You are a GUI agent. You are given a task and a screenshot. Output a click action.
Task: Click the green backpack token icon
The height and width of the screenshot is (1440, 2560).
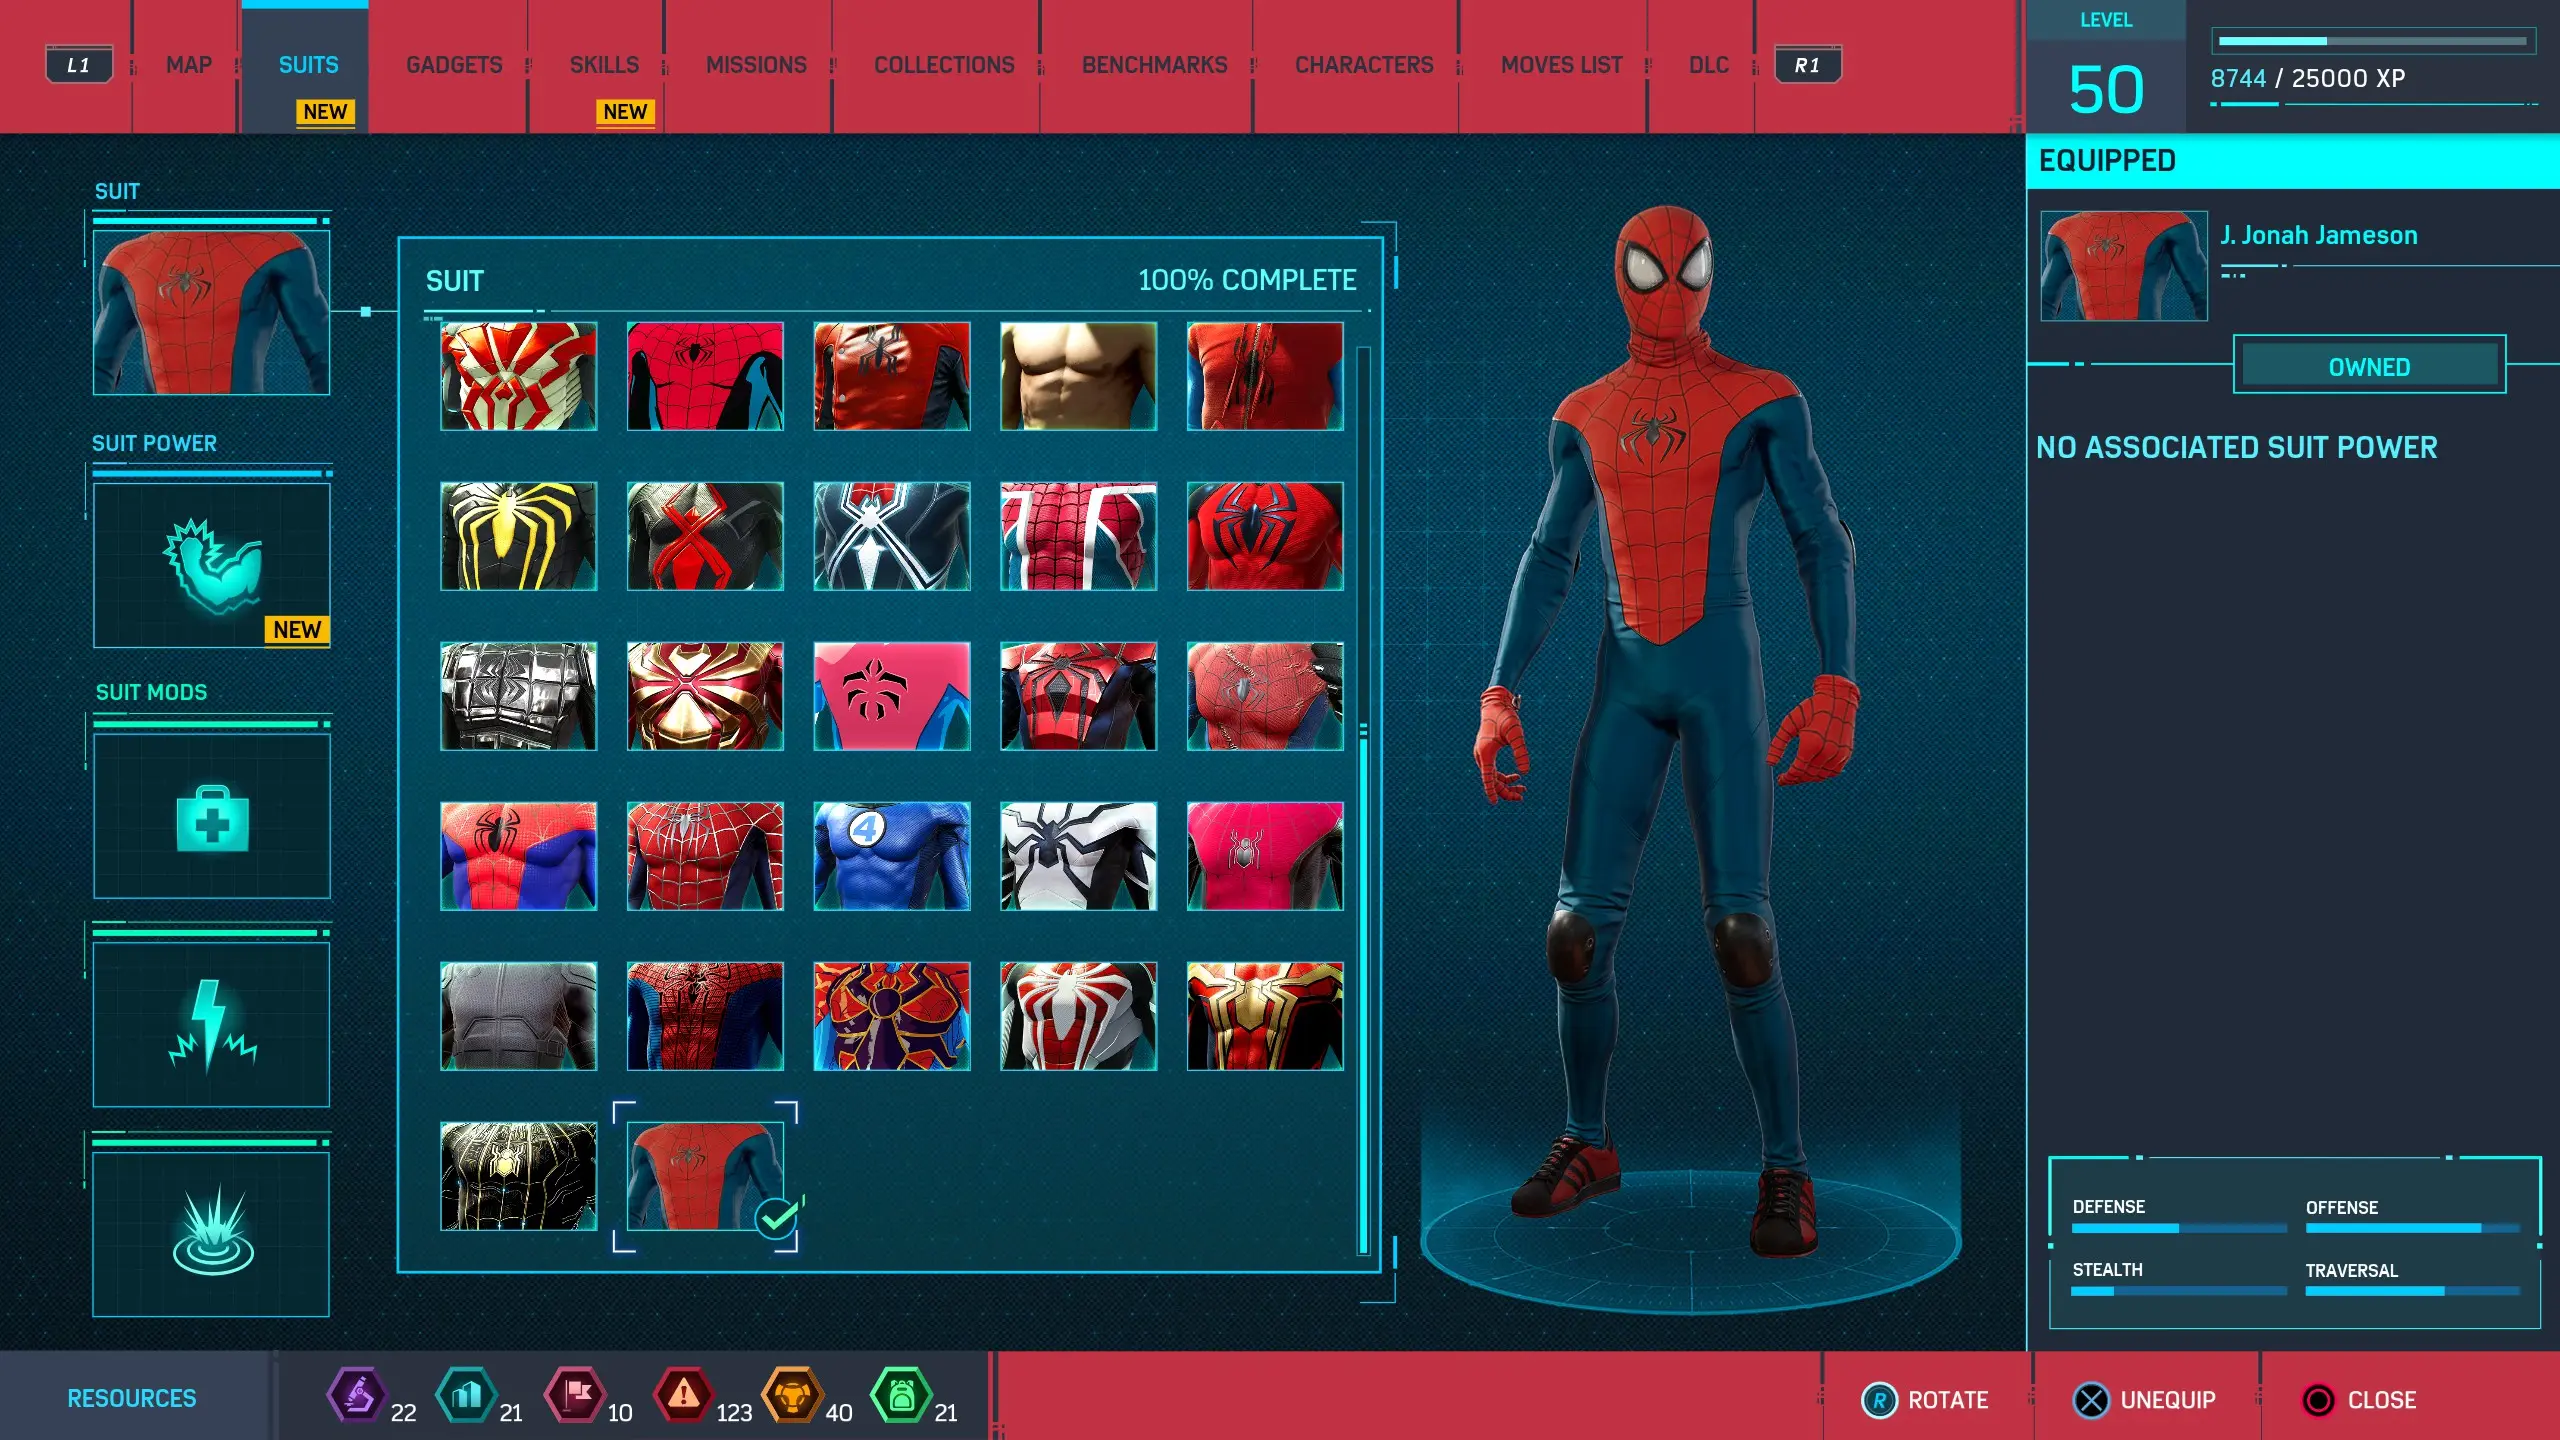(901, 1395)
